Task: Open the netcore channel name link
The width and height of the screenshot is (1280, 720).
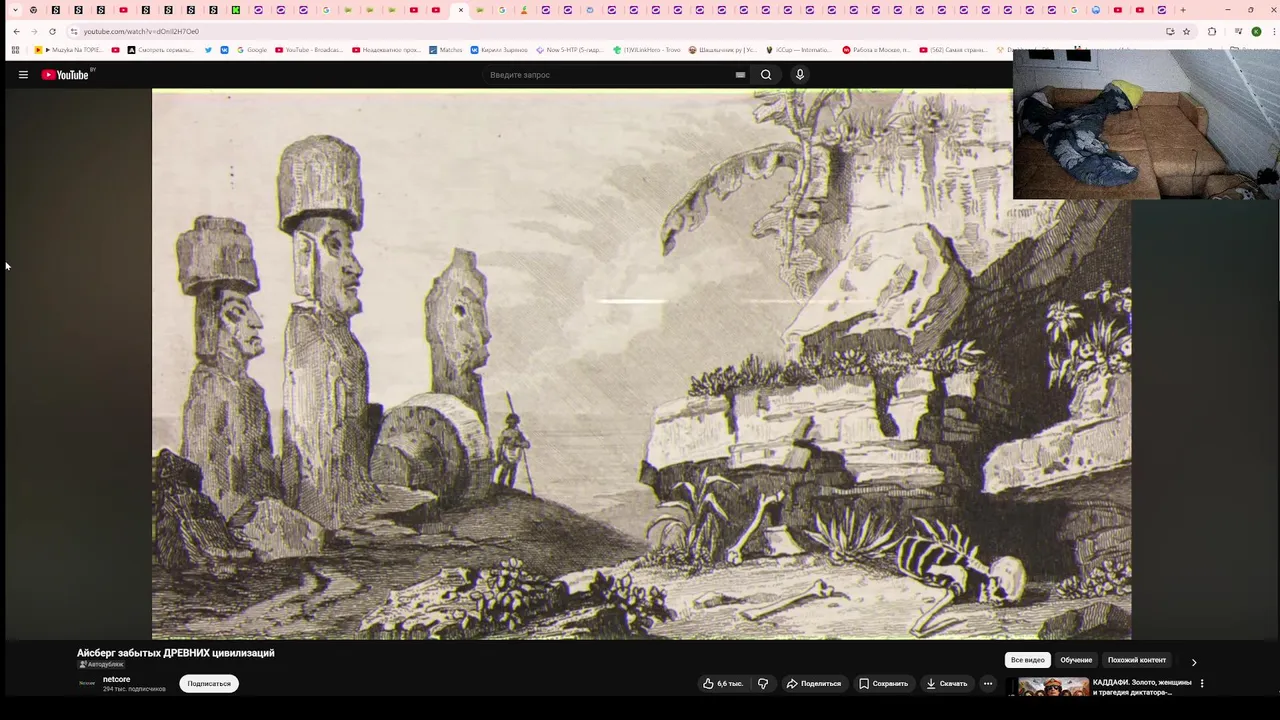Action: (x=116, y=680)
